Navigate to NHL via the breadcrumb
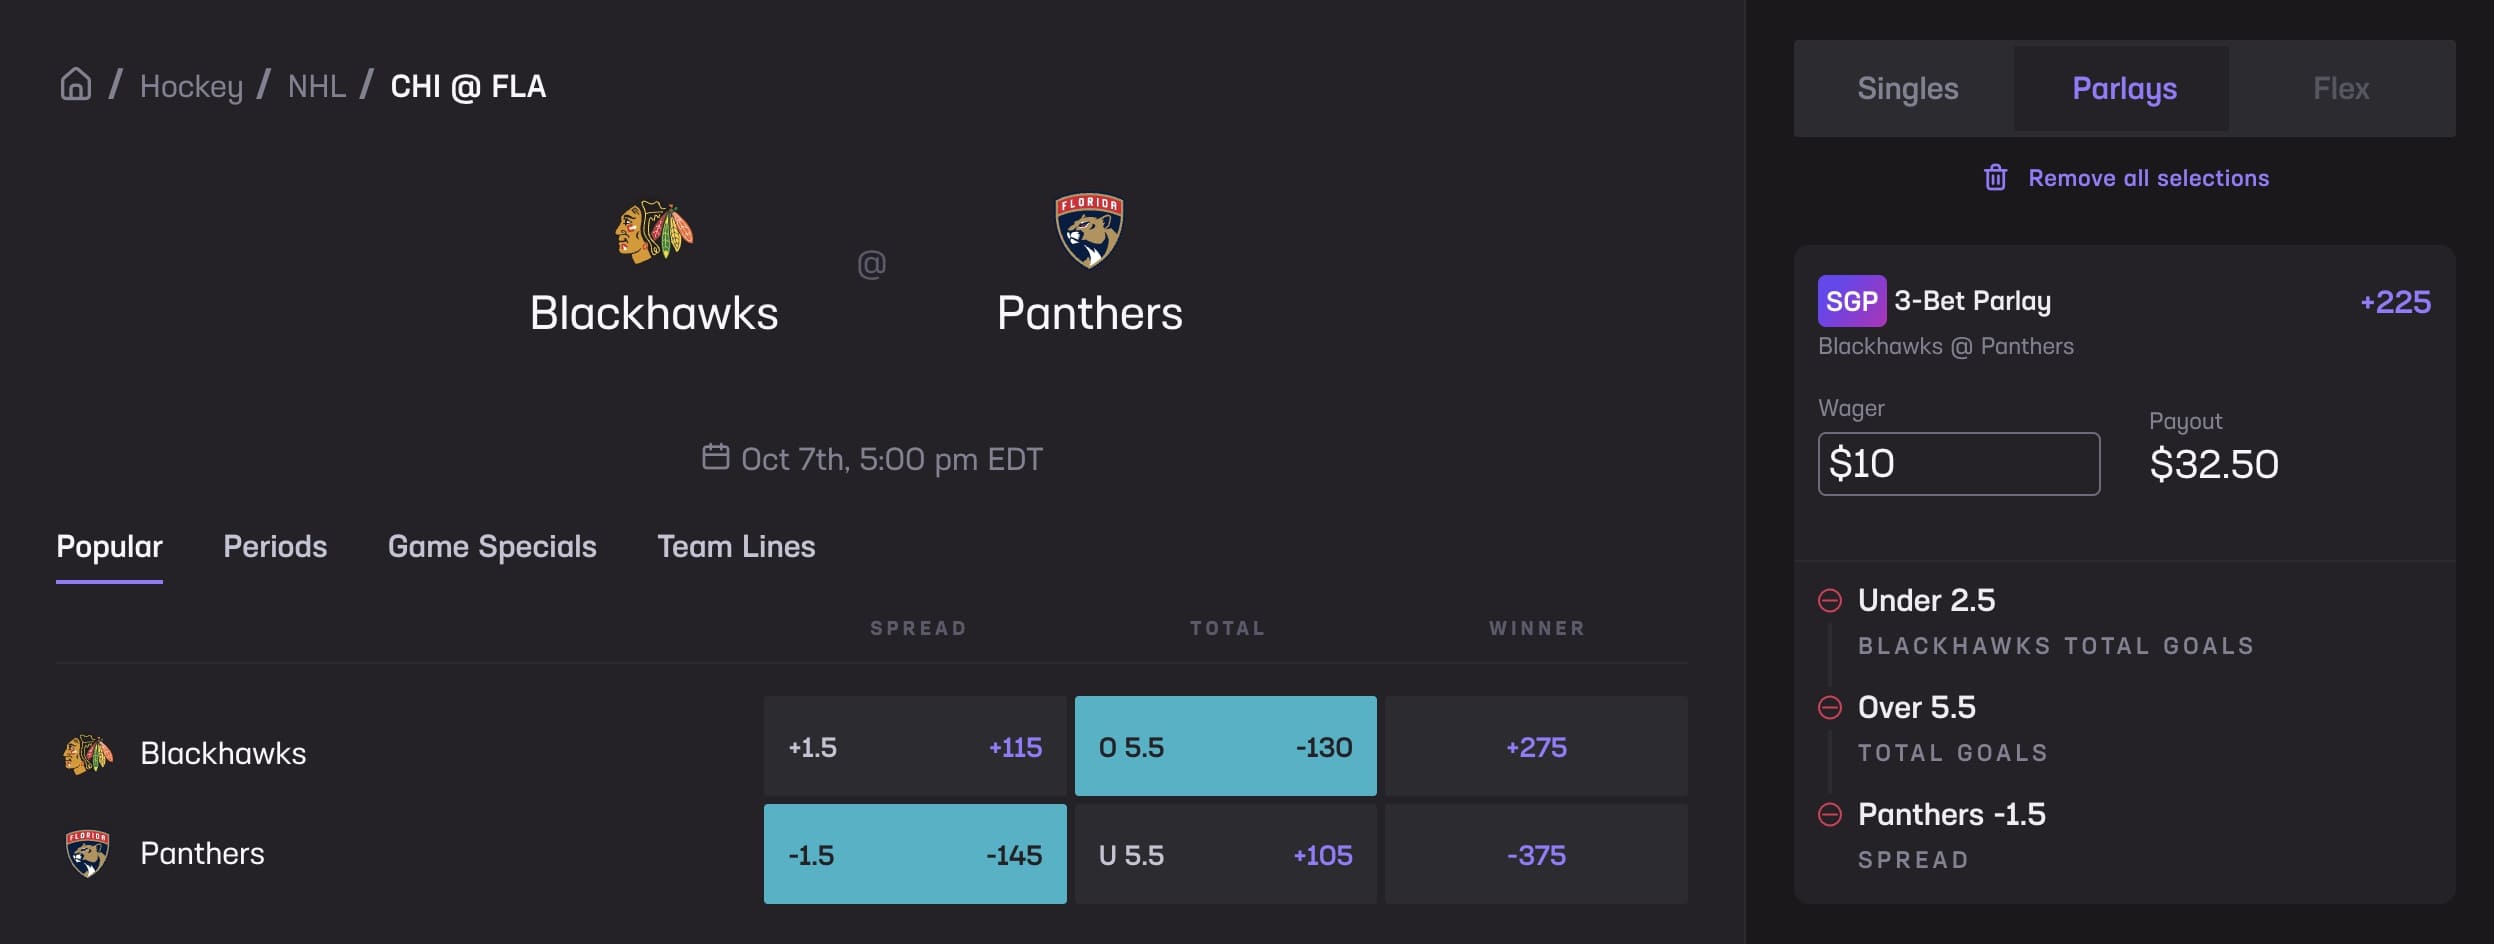Screen dimensions: 2494x944 [317, 85]
